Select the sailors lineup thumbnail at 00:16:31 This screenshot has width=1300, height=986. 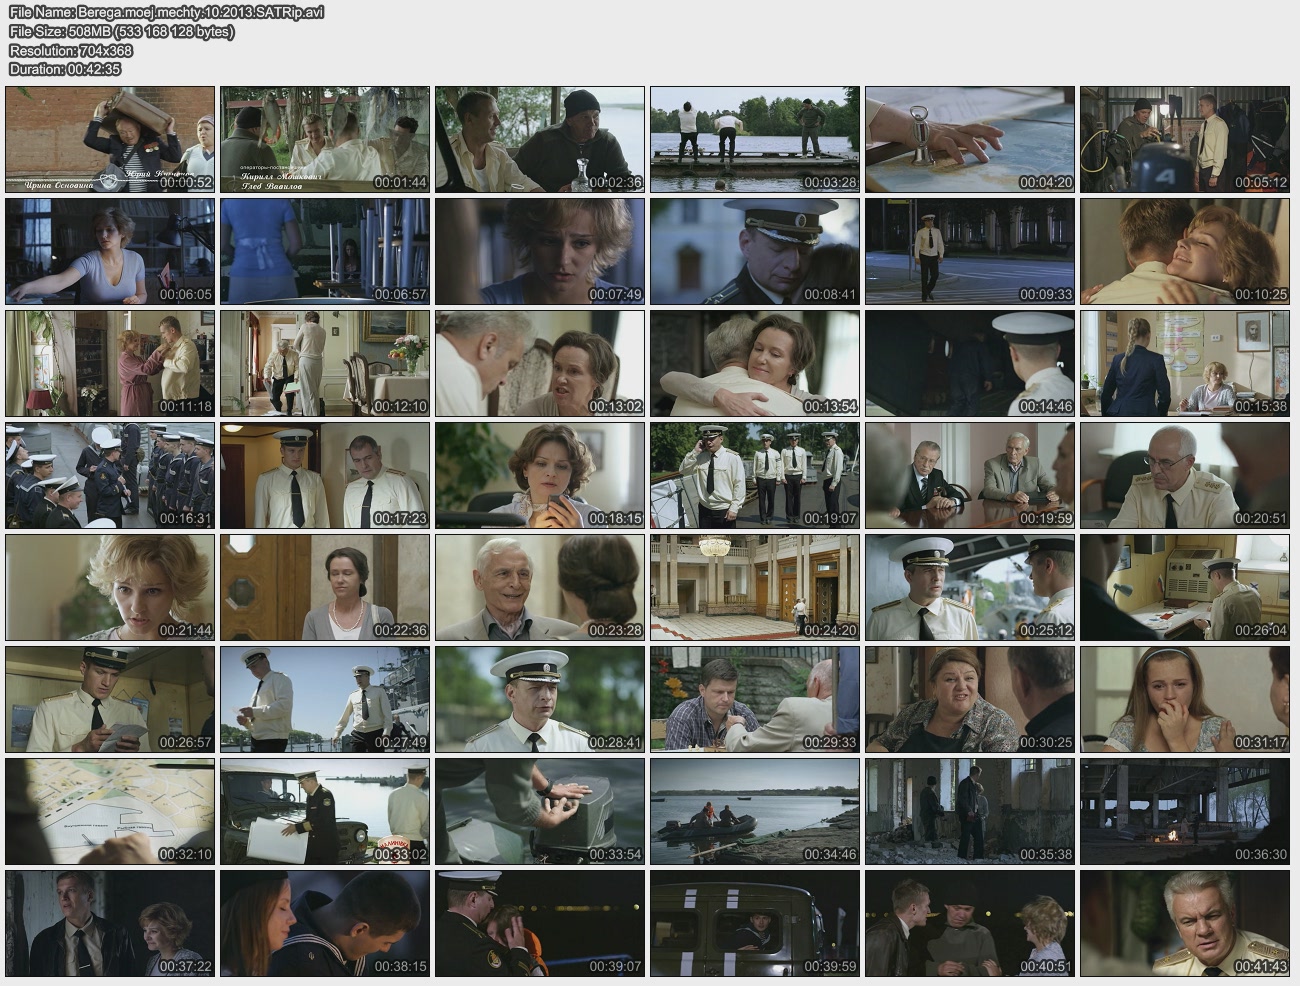pyautogui.click(x=110, y=475)
